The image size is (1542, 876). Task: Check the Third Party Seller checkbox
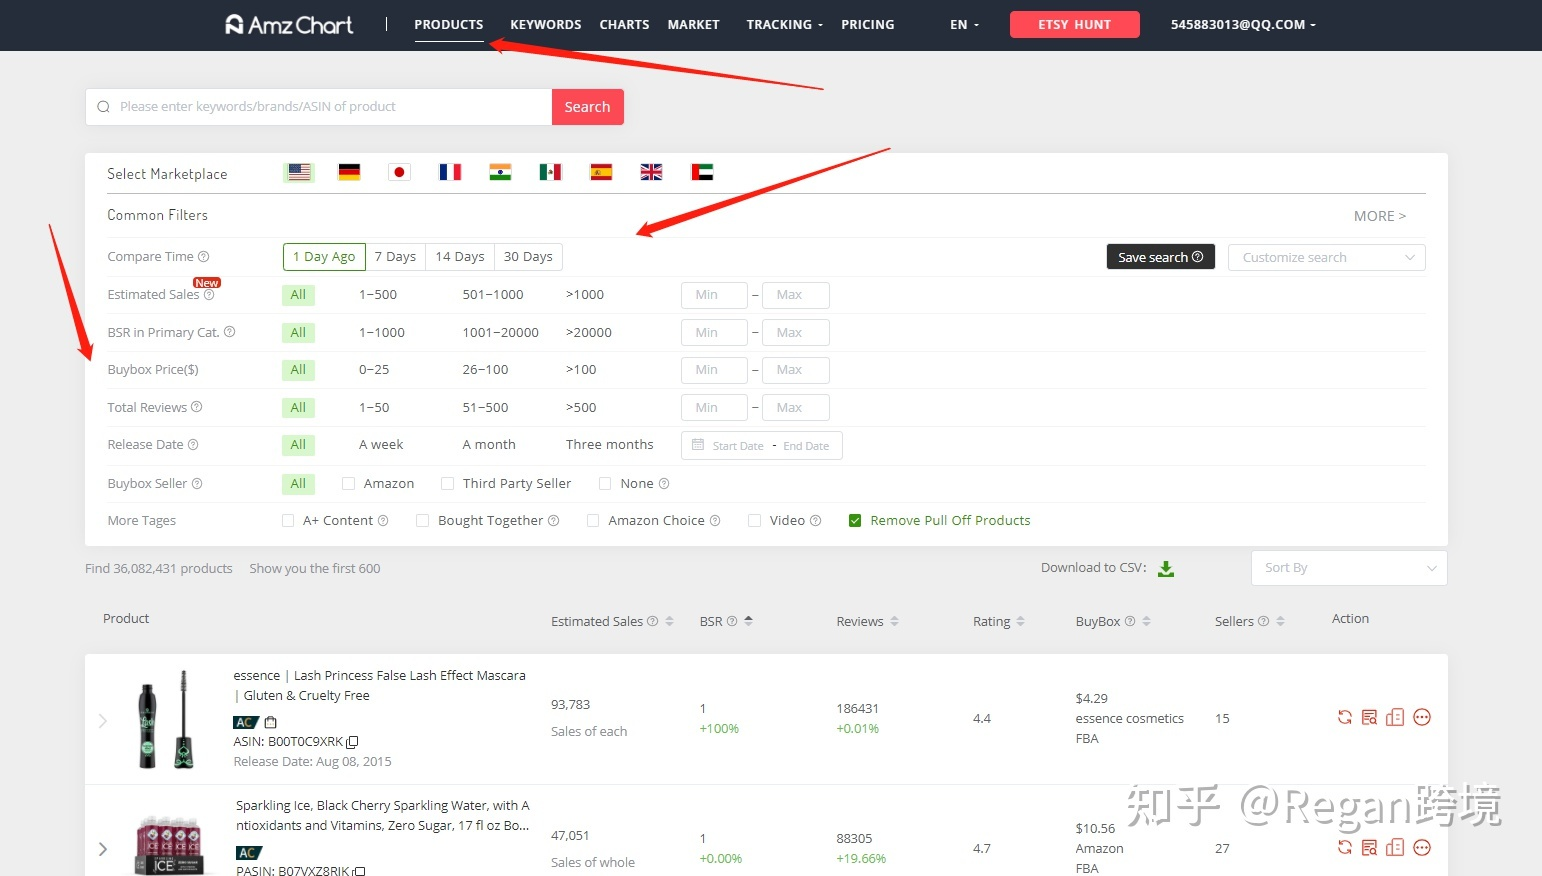point(447,483)
